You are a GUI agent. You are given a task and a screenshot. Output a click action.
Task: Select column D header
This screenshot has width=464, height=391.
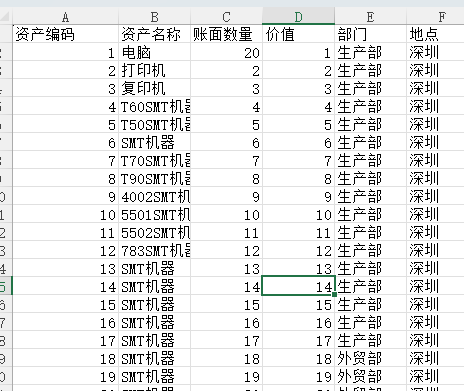coord(298,16)
